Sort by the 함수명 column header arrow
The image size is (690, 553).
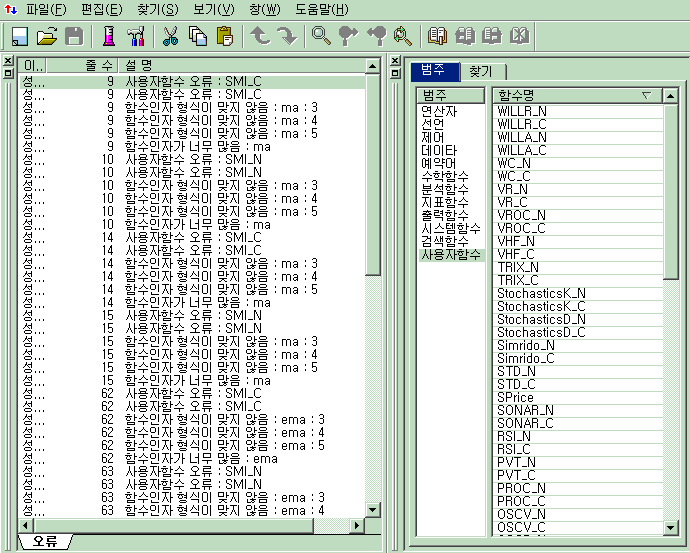point(646,95)
